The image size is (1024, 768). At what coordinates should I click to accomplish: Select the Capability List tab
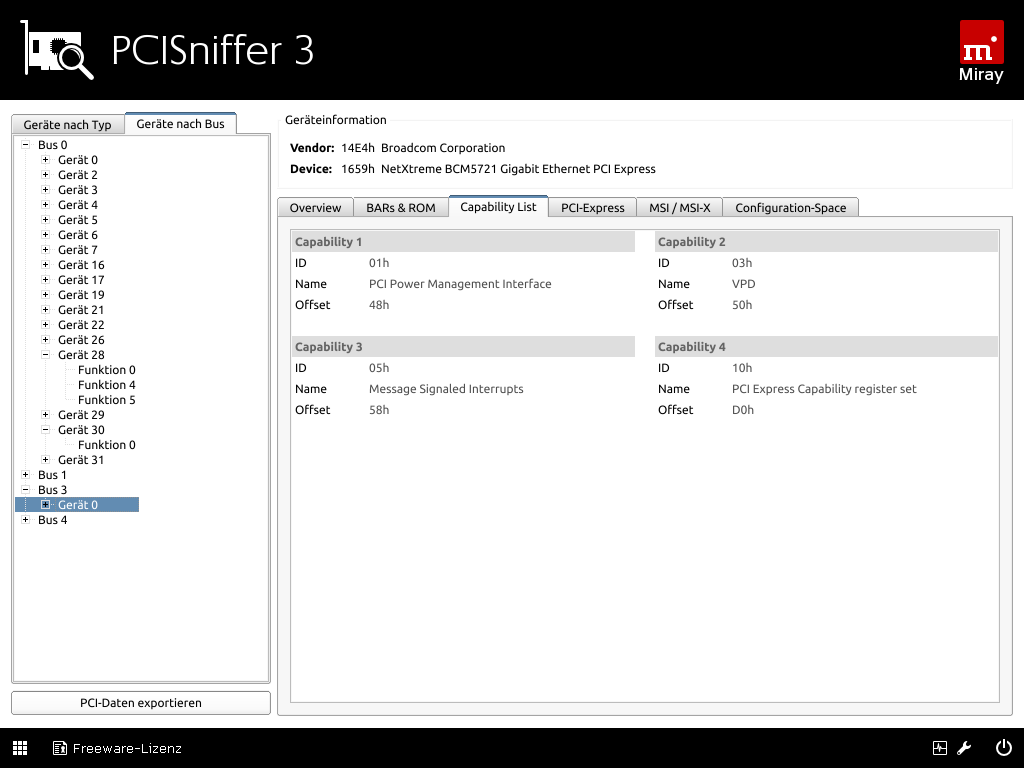tap(498, 206)
